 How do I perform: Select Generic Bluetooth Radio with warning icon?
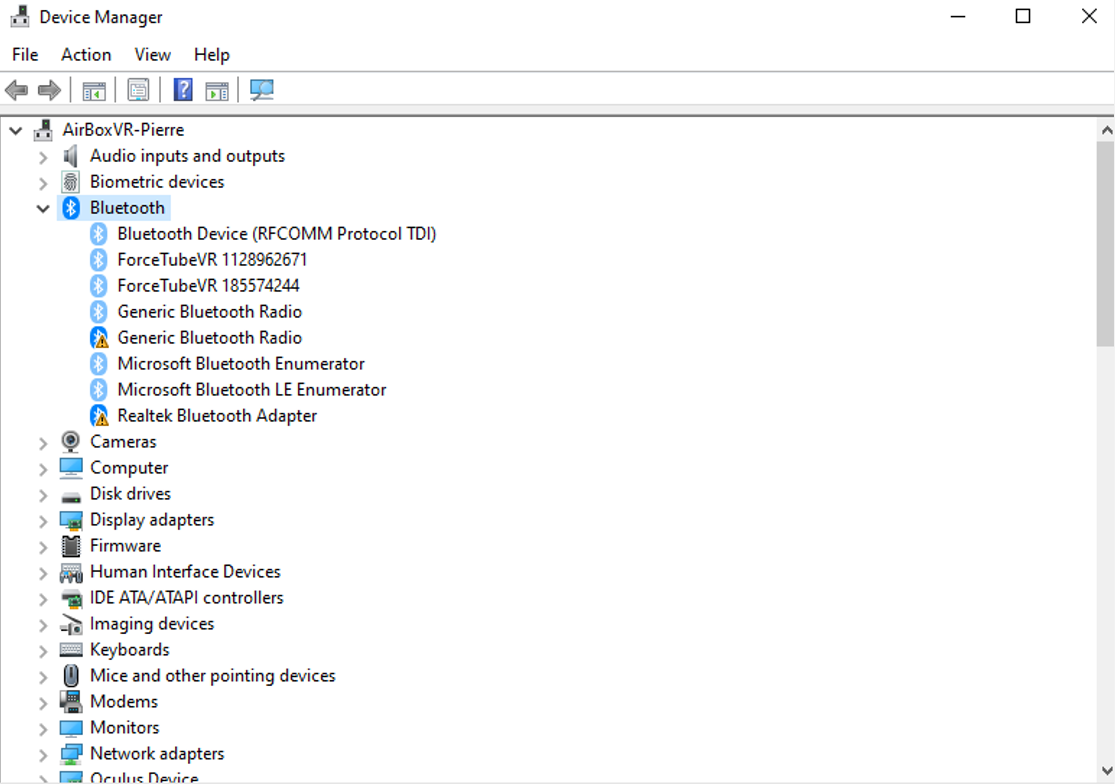tap(210, 338)
